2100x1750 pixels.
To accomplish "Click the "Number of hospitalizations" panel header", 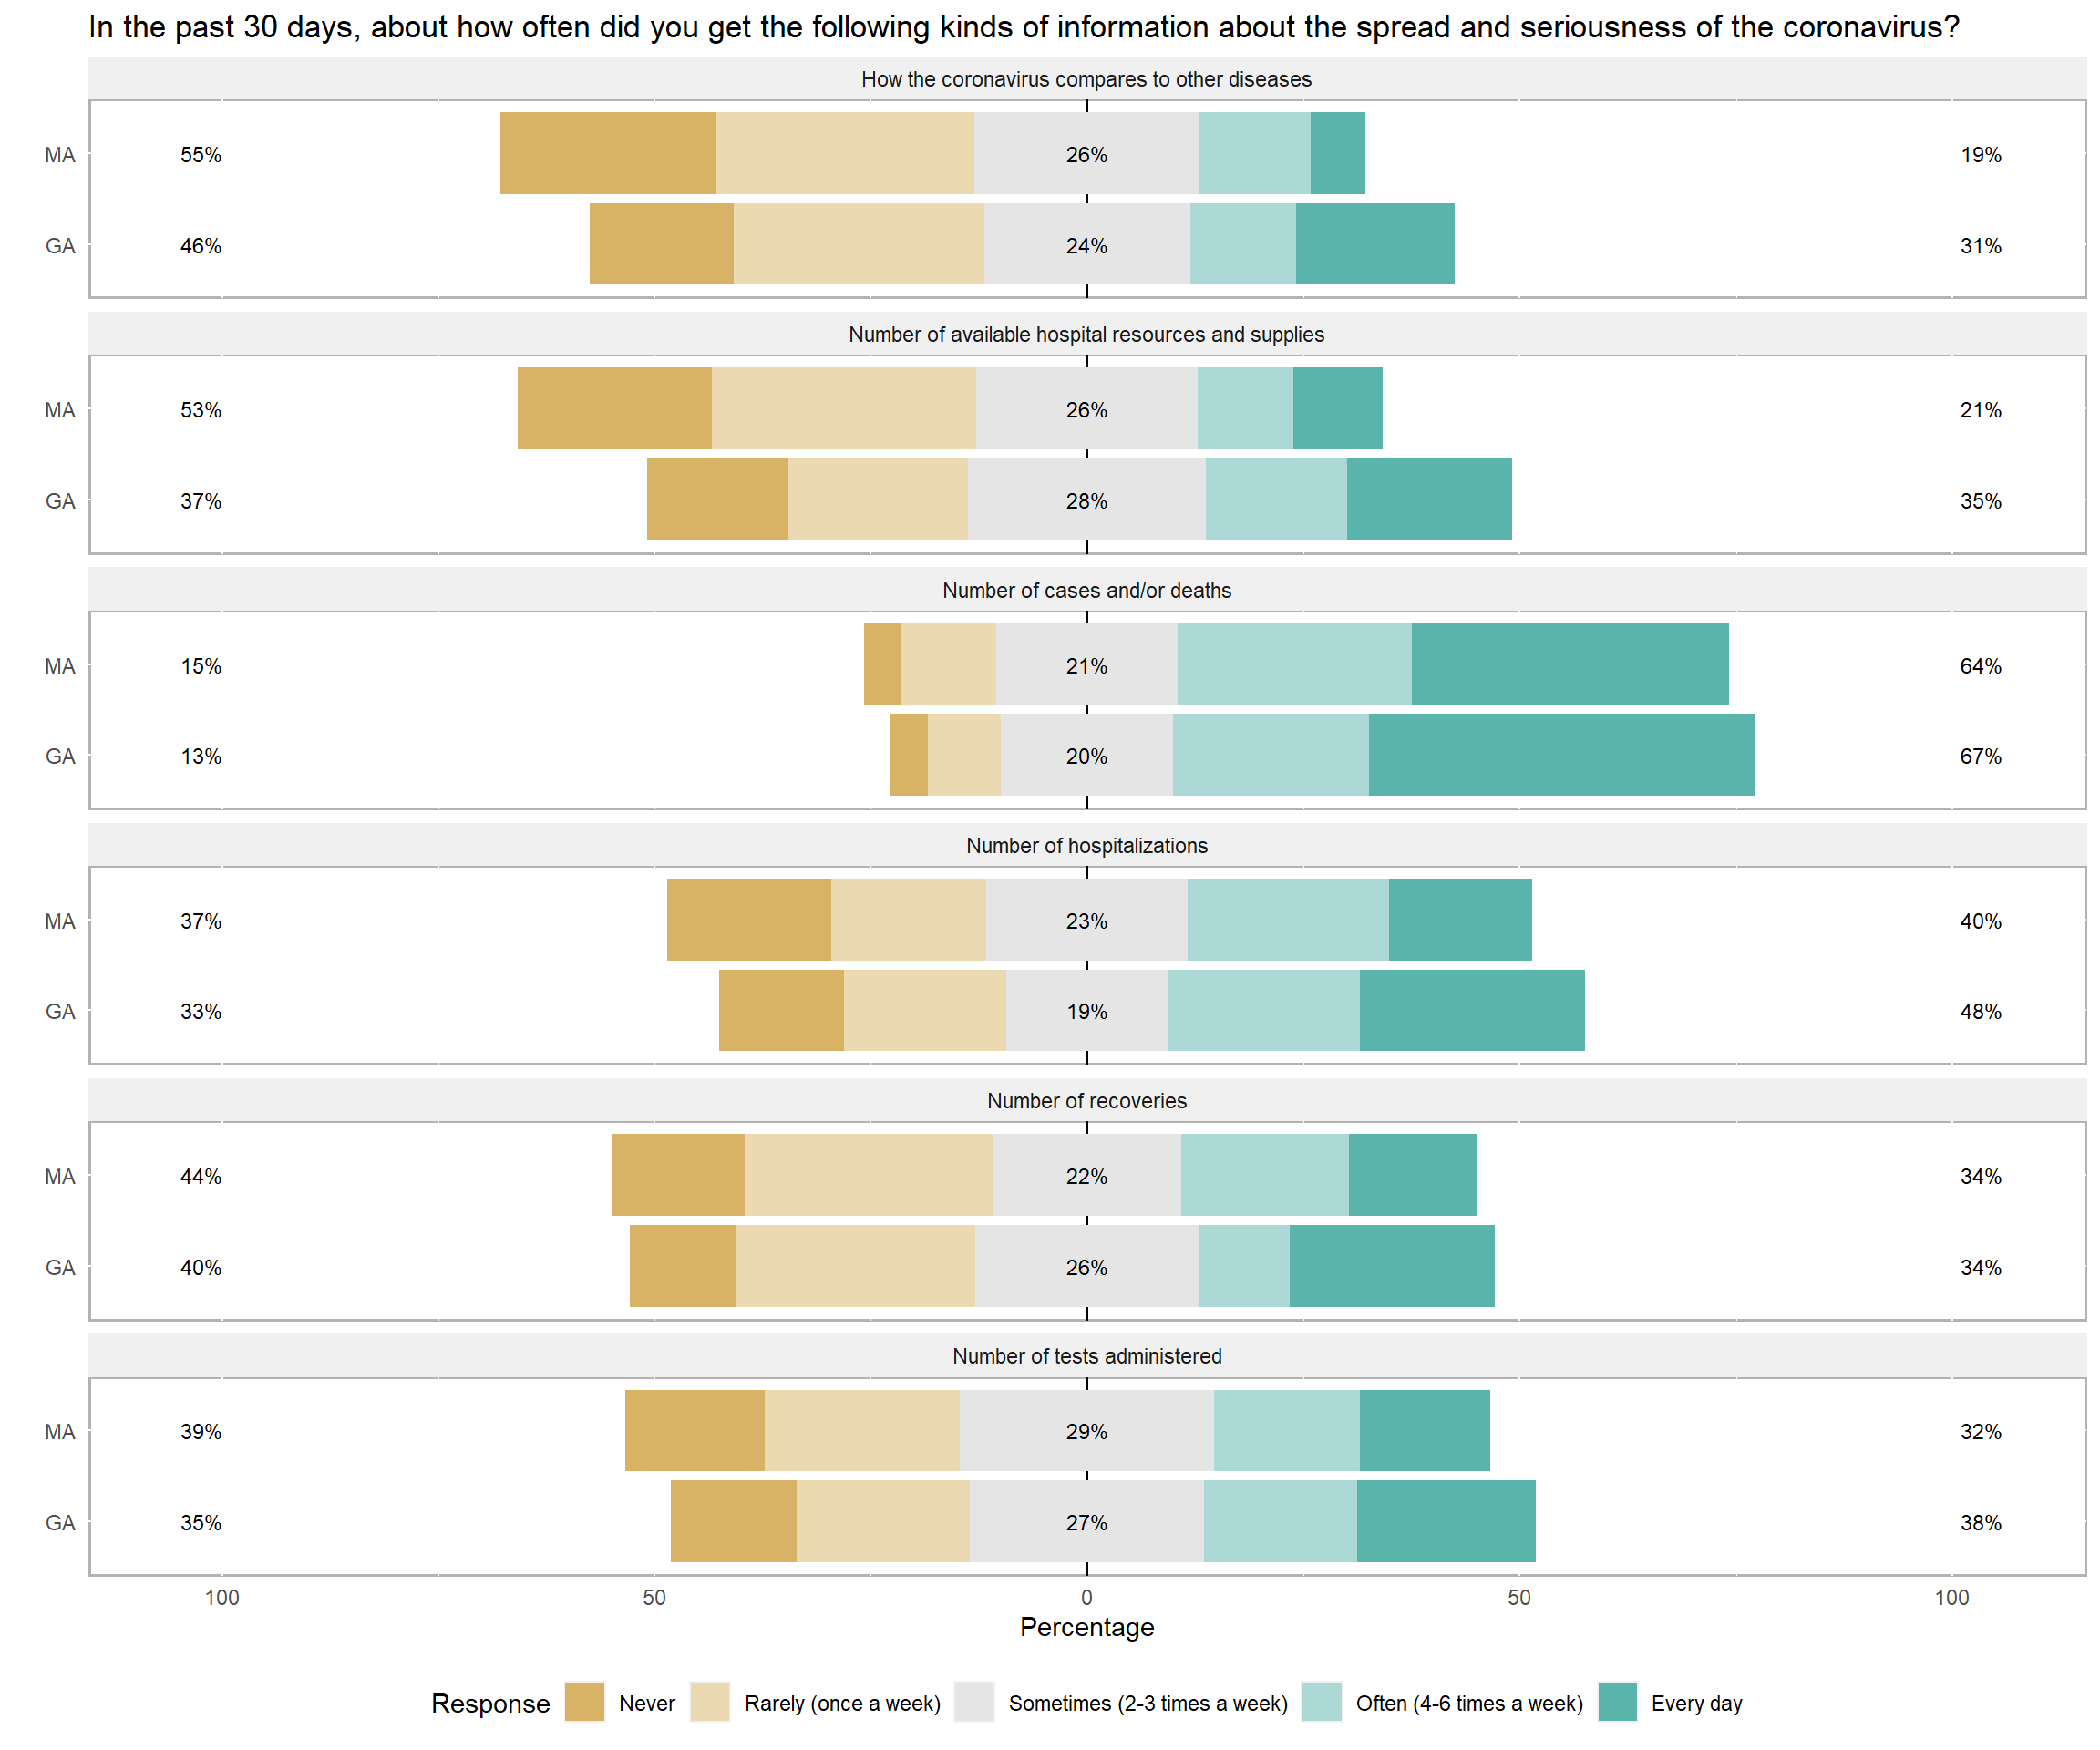I will (x=1086, y=846).
